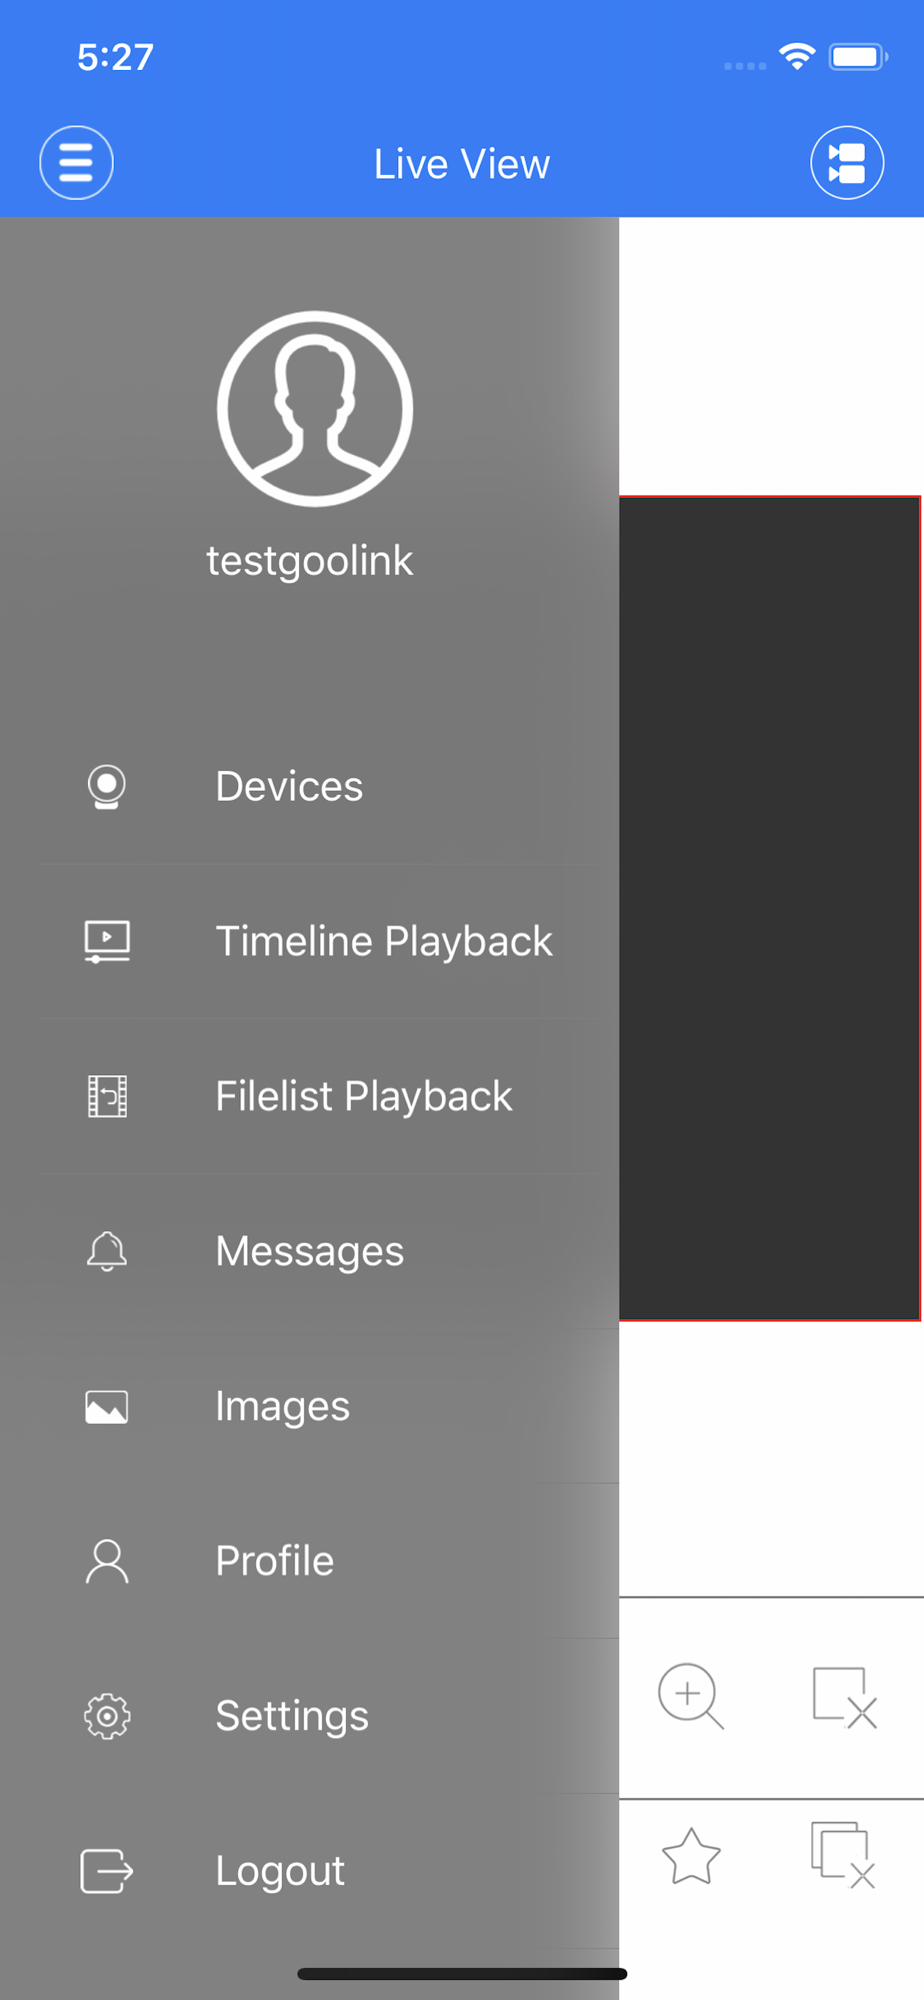Go to Timeline Playback

coord(384,942)
